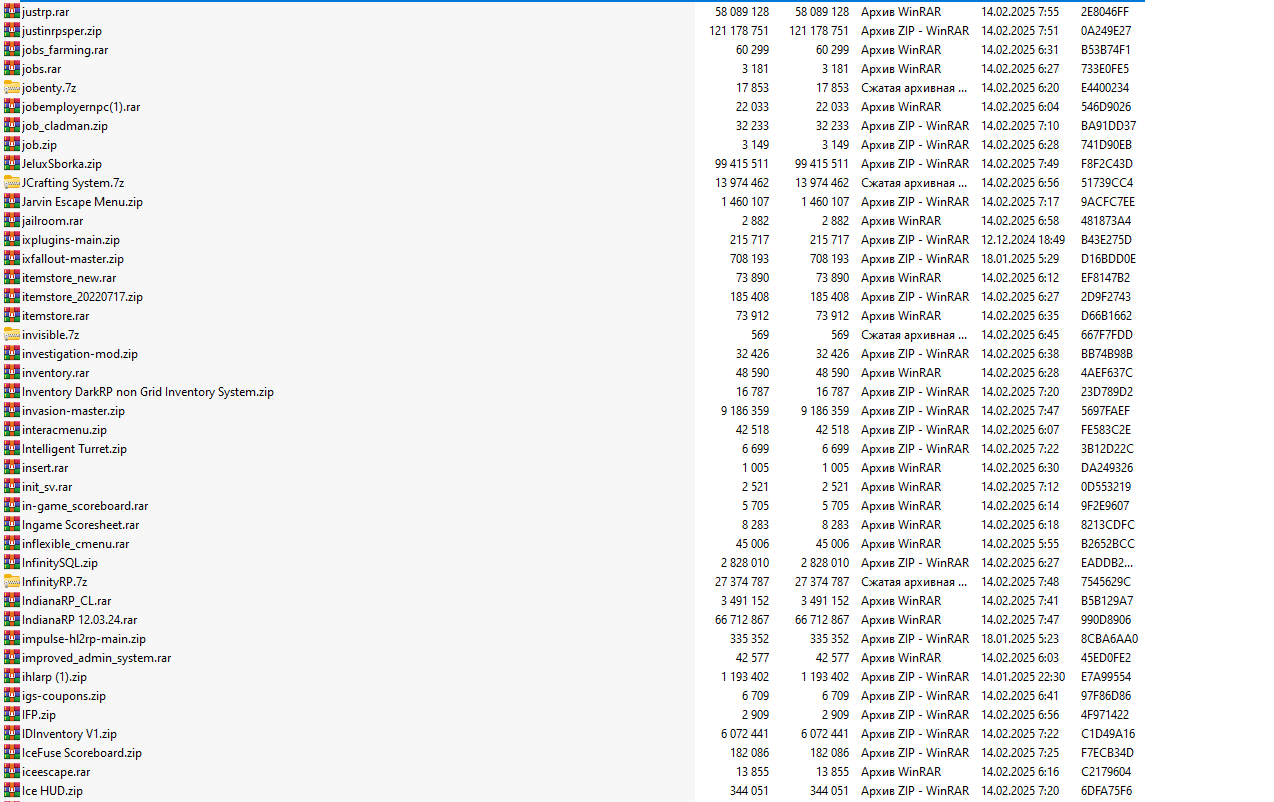
Task: Click the archive icon beside justrp.rar
Action: coord(12,12)
